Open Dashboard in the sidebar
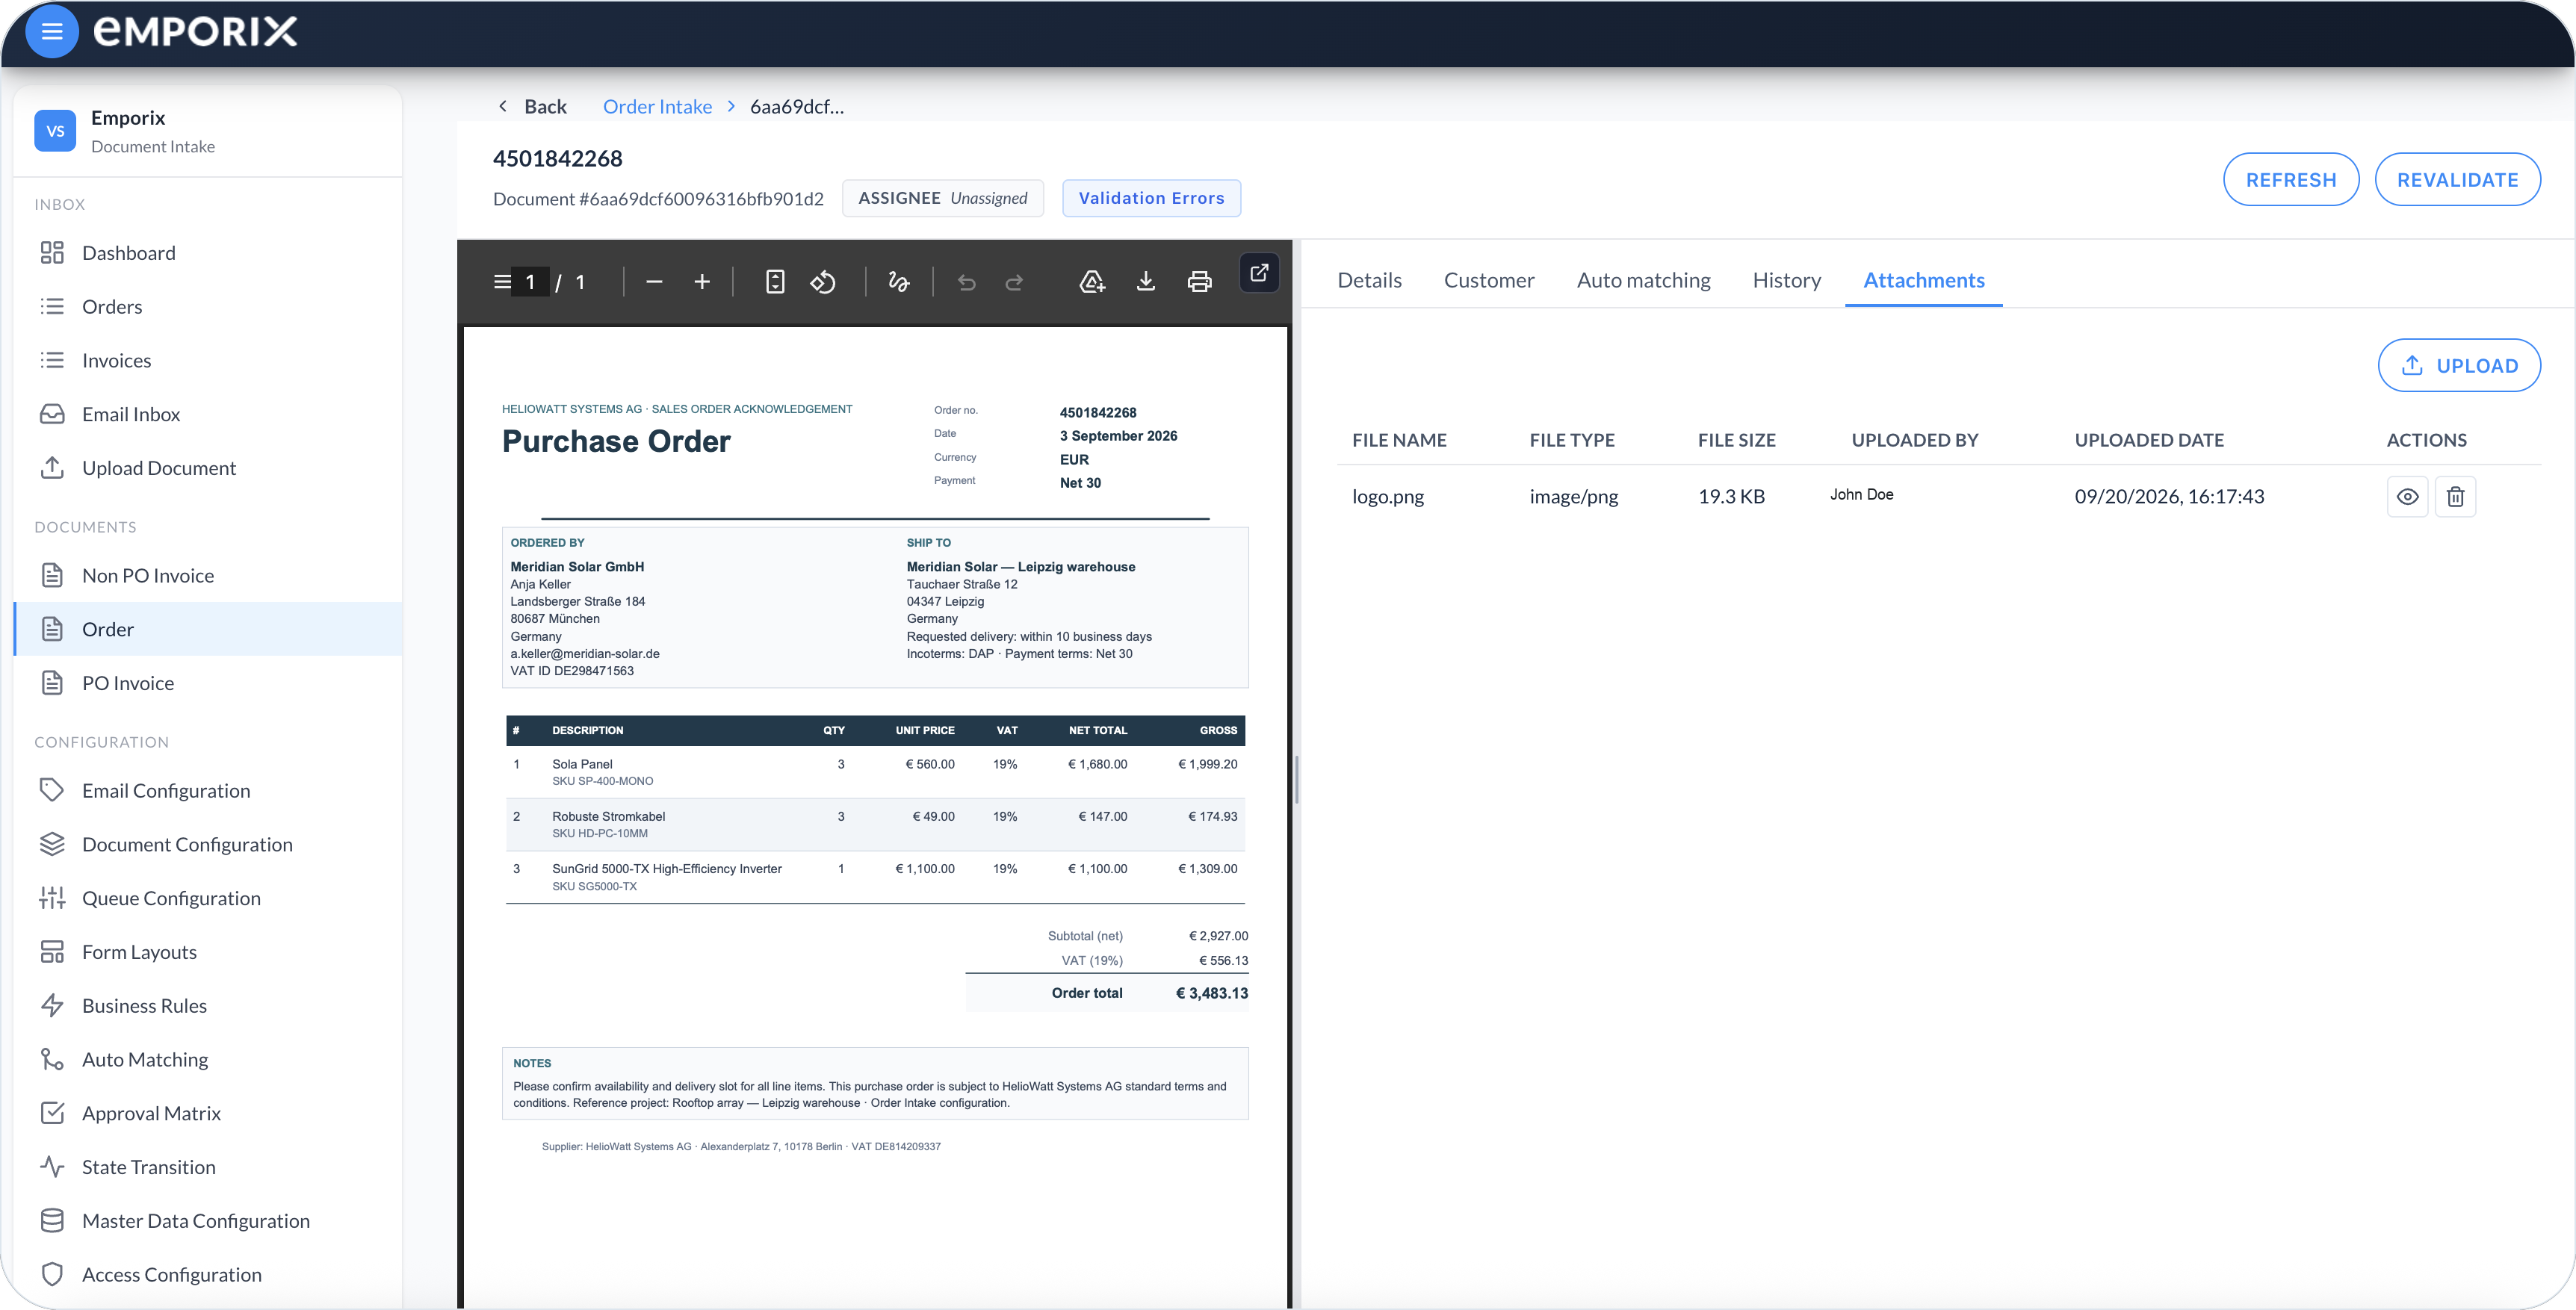This screenshot has width=2576, height=1310. (208, 253)
